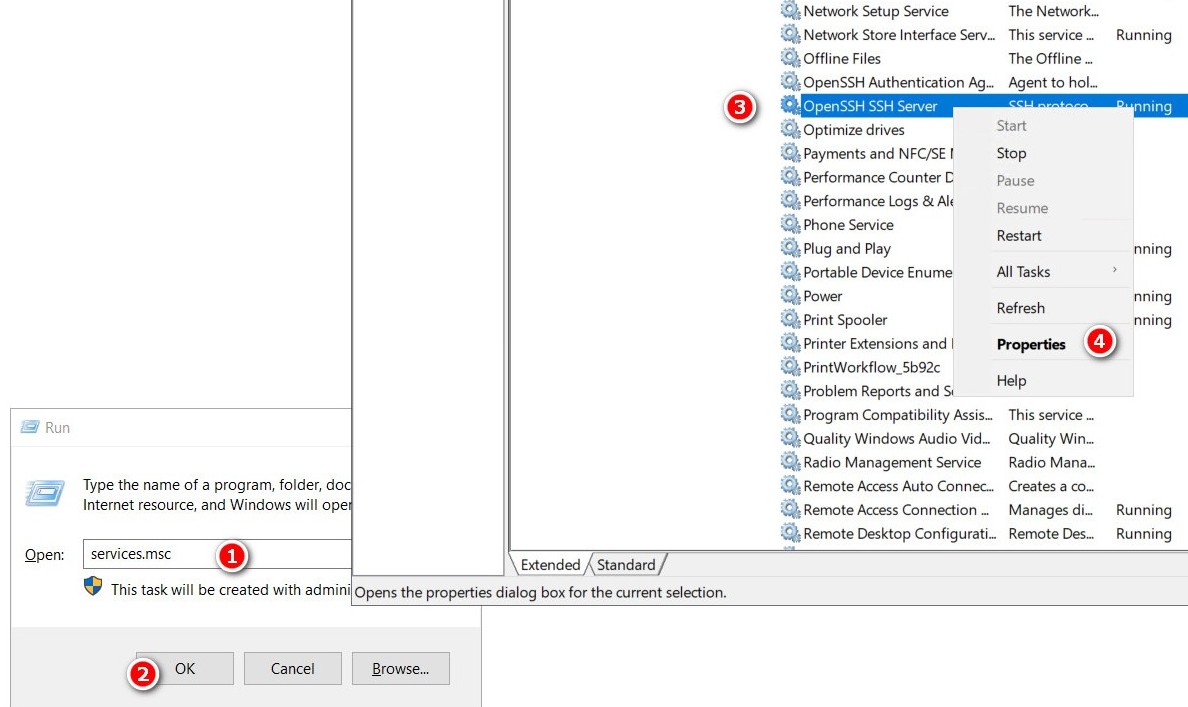Choose Stop from the context menu
The width and height of the screenshot is (1188, 707).
click(x=1011, y=153)
